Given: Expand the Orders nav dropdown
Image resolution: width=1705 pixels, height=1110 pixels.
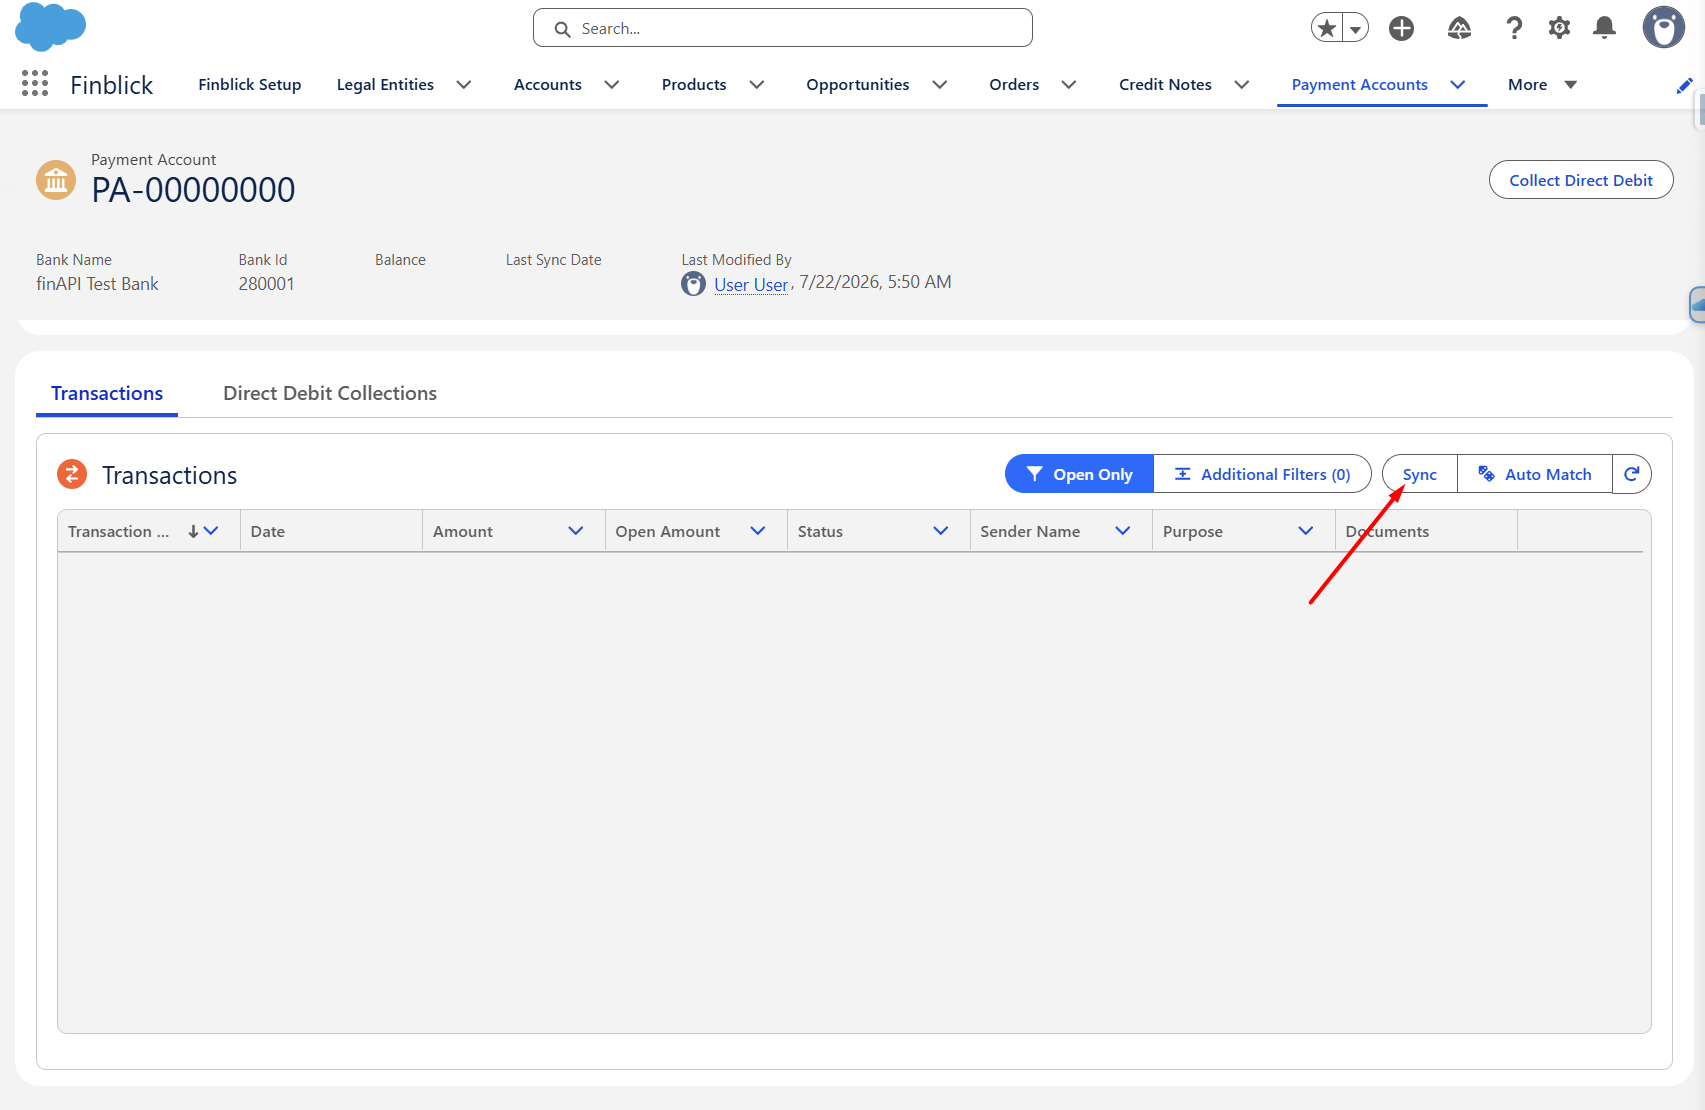Looking at the screenshot, I should click(1069, 85).
